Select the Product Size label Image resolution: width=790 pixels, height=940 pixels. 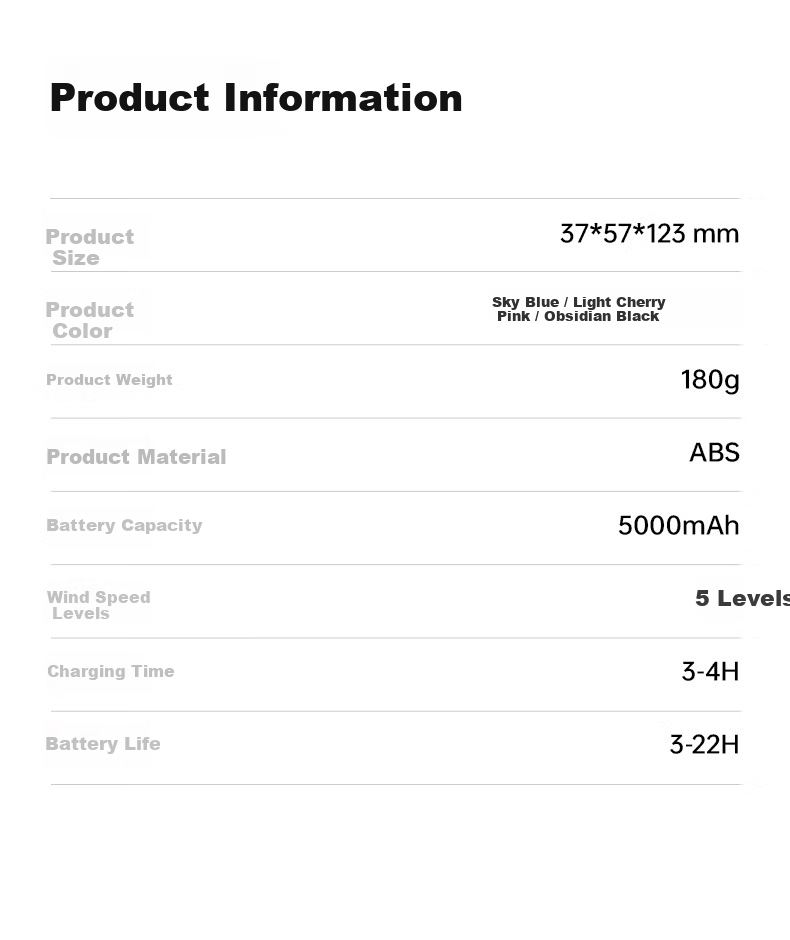click(90, 247)
